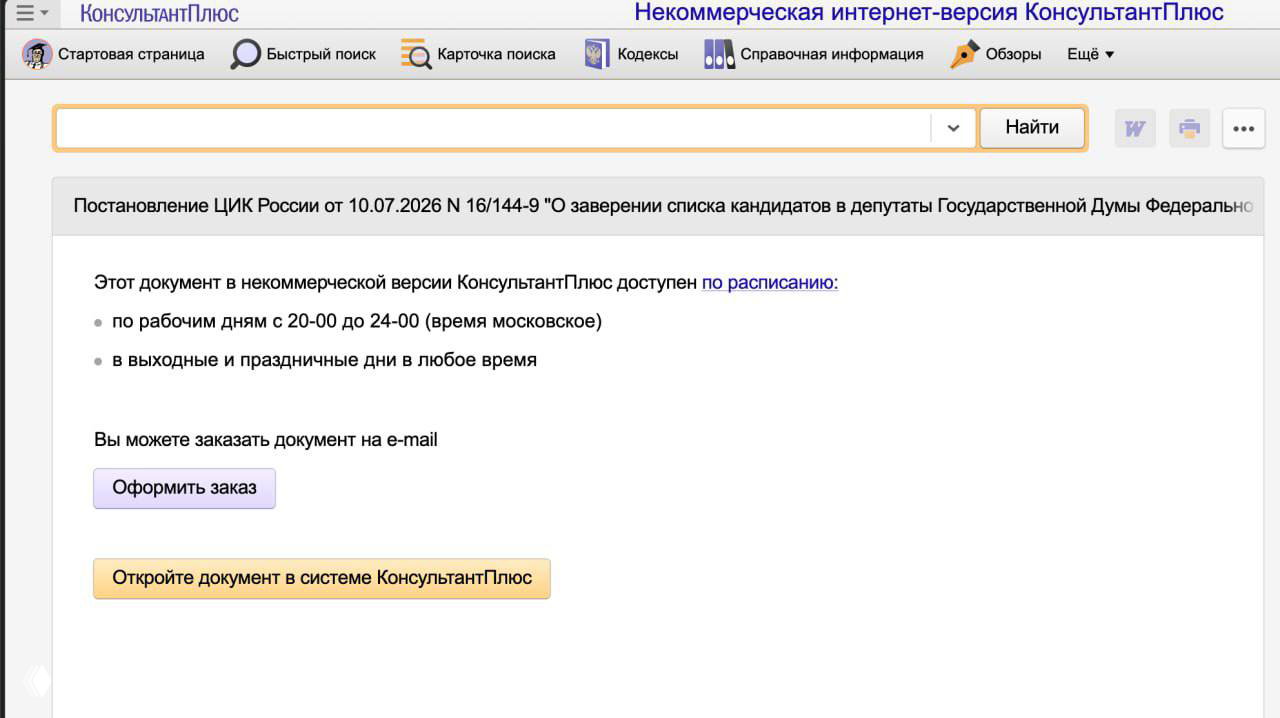This screenshot has height=718, width=1280.
Task: Click the КонсультантПлюс logo
Action: pos(159,14)
